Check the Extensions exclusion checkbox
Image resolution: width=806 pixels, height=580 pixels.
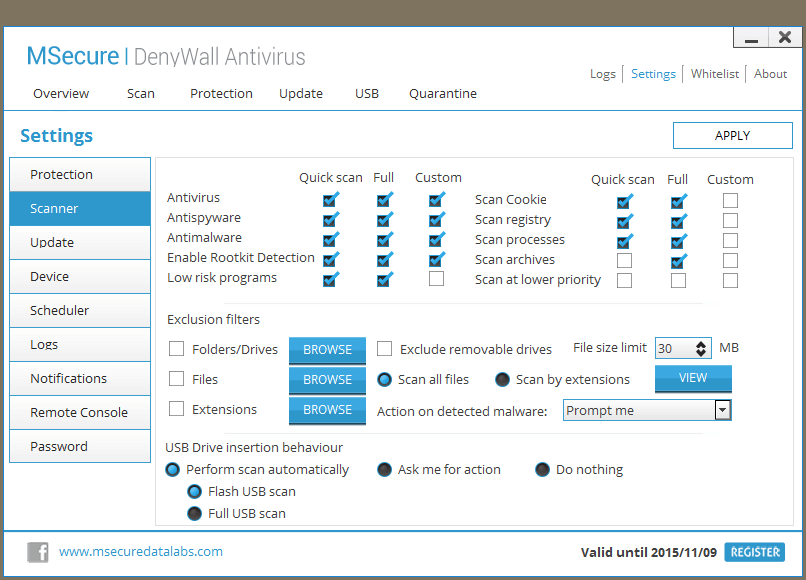176,409
